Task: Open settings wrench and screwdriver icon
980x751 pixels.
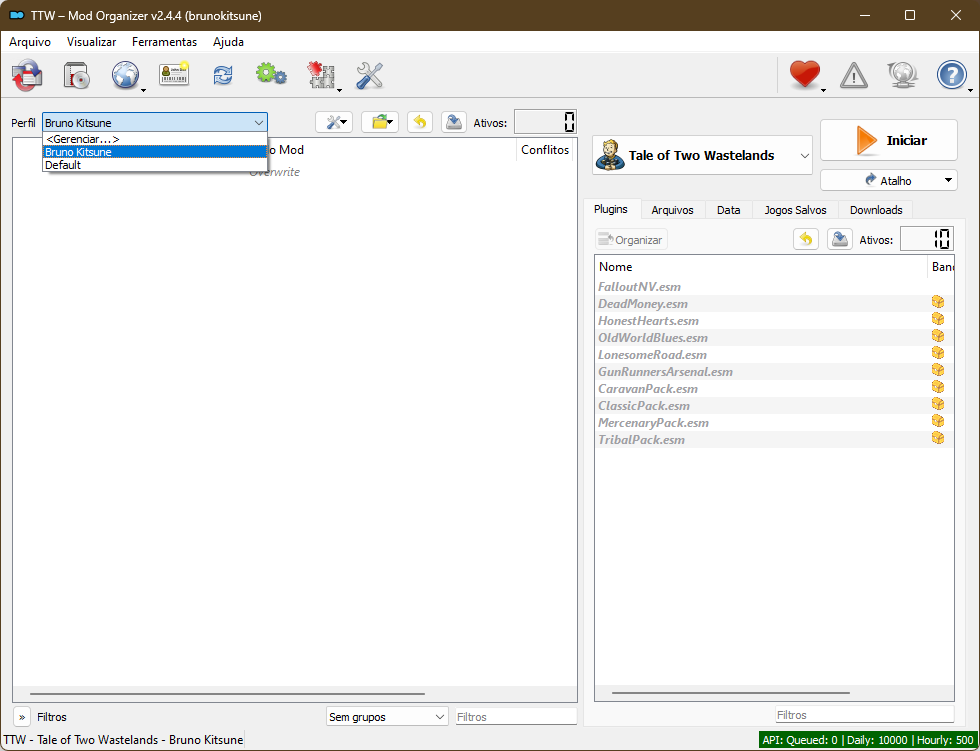Action: pos(369,76)
